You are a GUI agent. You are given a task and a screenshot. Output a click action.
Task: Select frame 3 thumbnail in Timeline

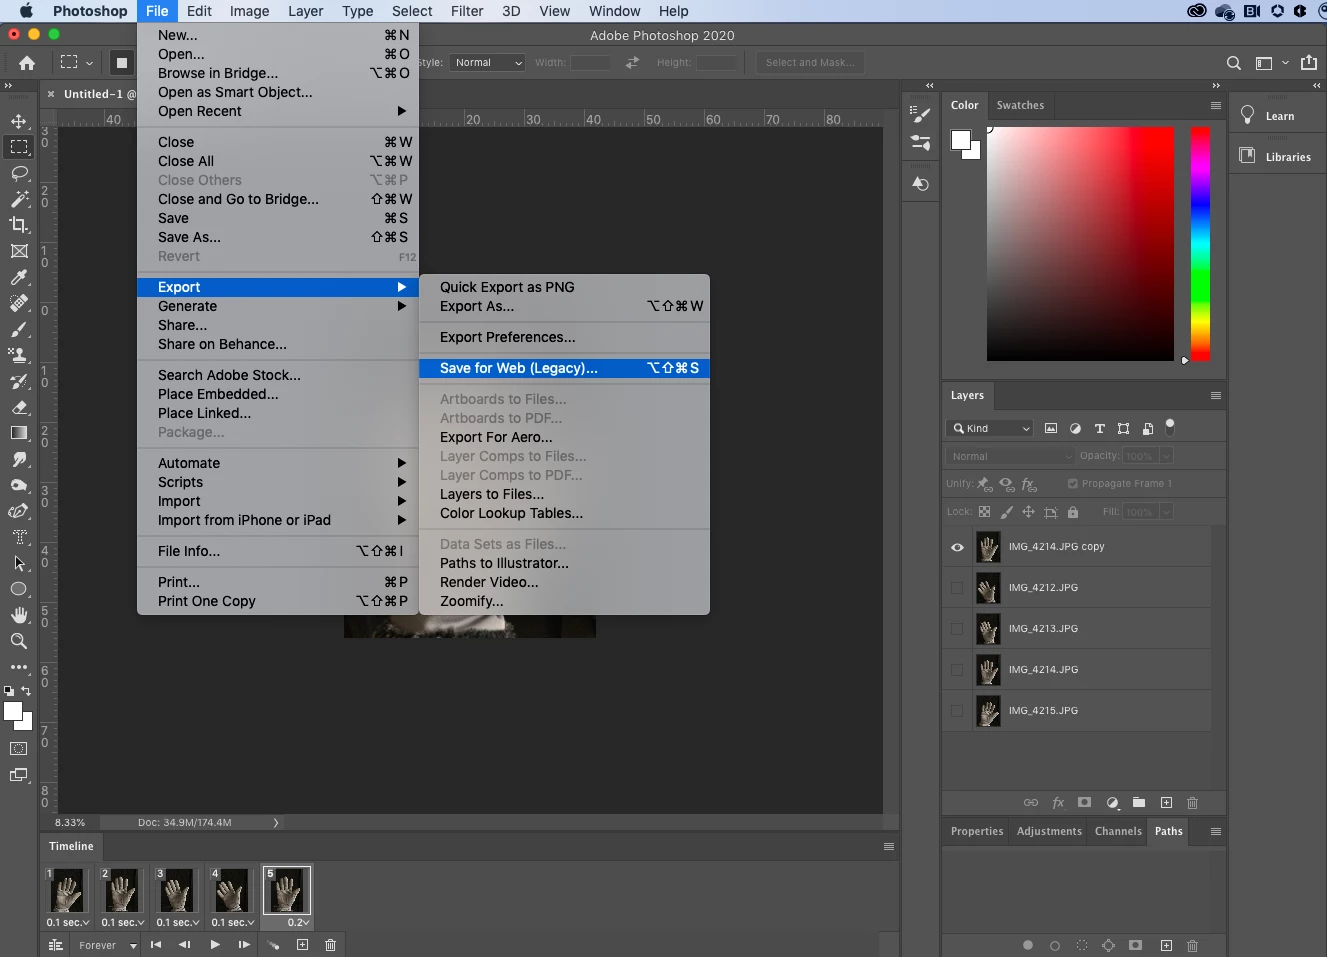click(176, 890)
